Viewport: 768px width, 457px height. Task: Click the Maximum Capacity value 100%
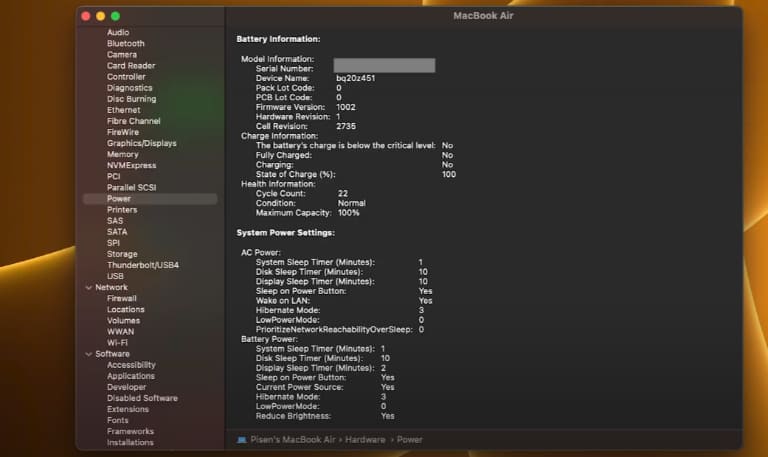tap(349, 213)
